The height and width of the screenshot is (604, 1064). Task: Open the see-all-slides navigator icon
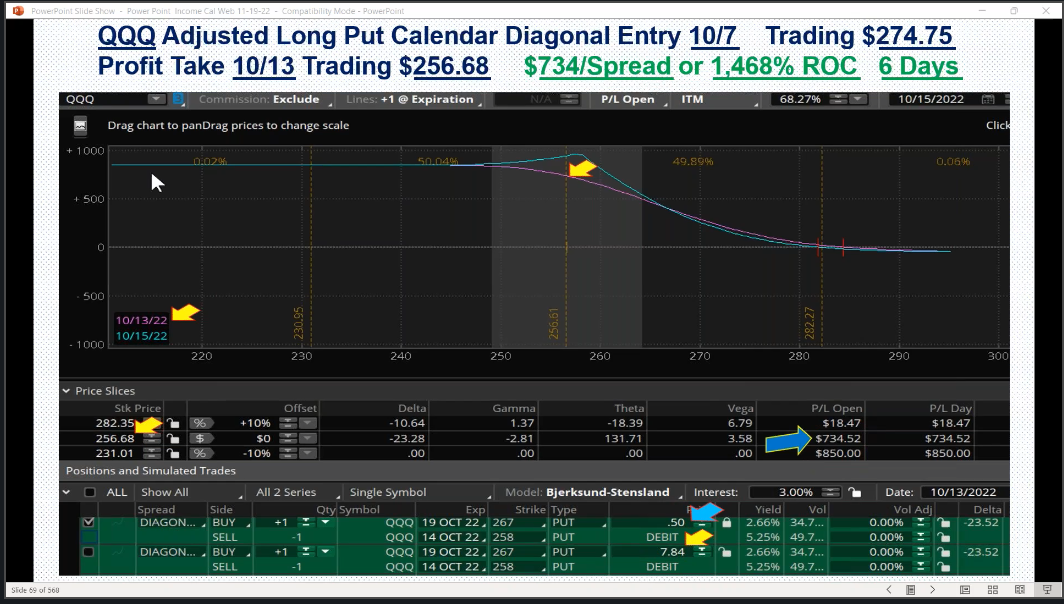coord(911,590)
